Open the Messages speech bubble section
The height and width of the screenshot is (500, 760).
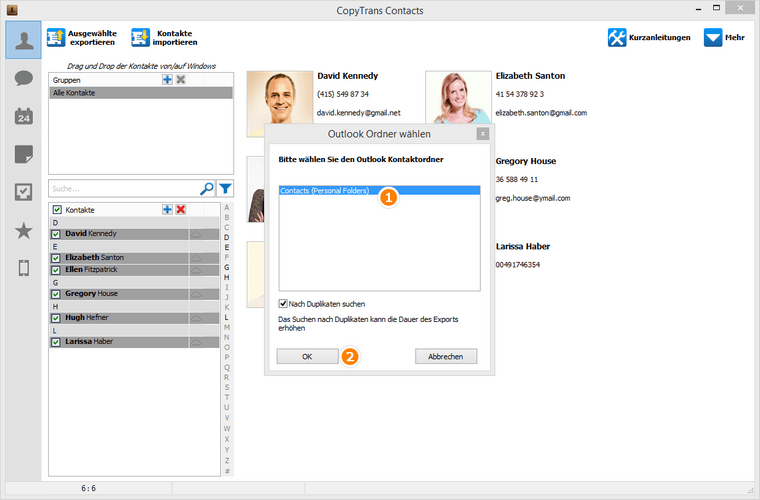click(24, 78)
